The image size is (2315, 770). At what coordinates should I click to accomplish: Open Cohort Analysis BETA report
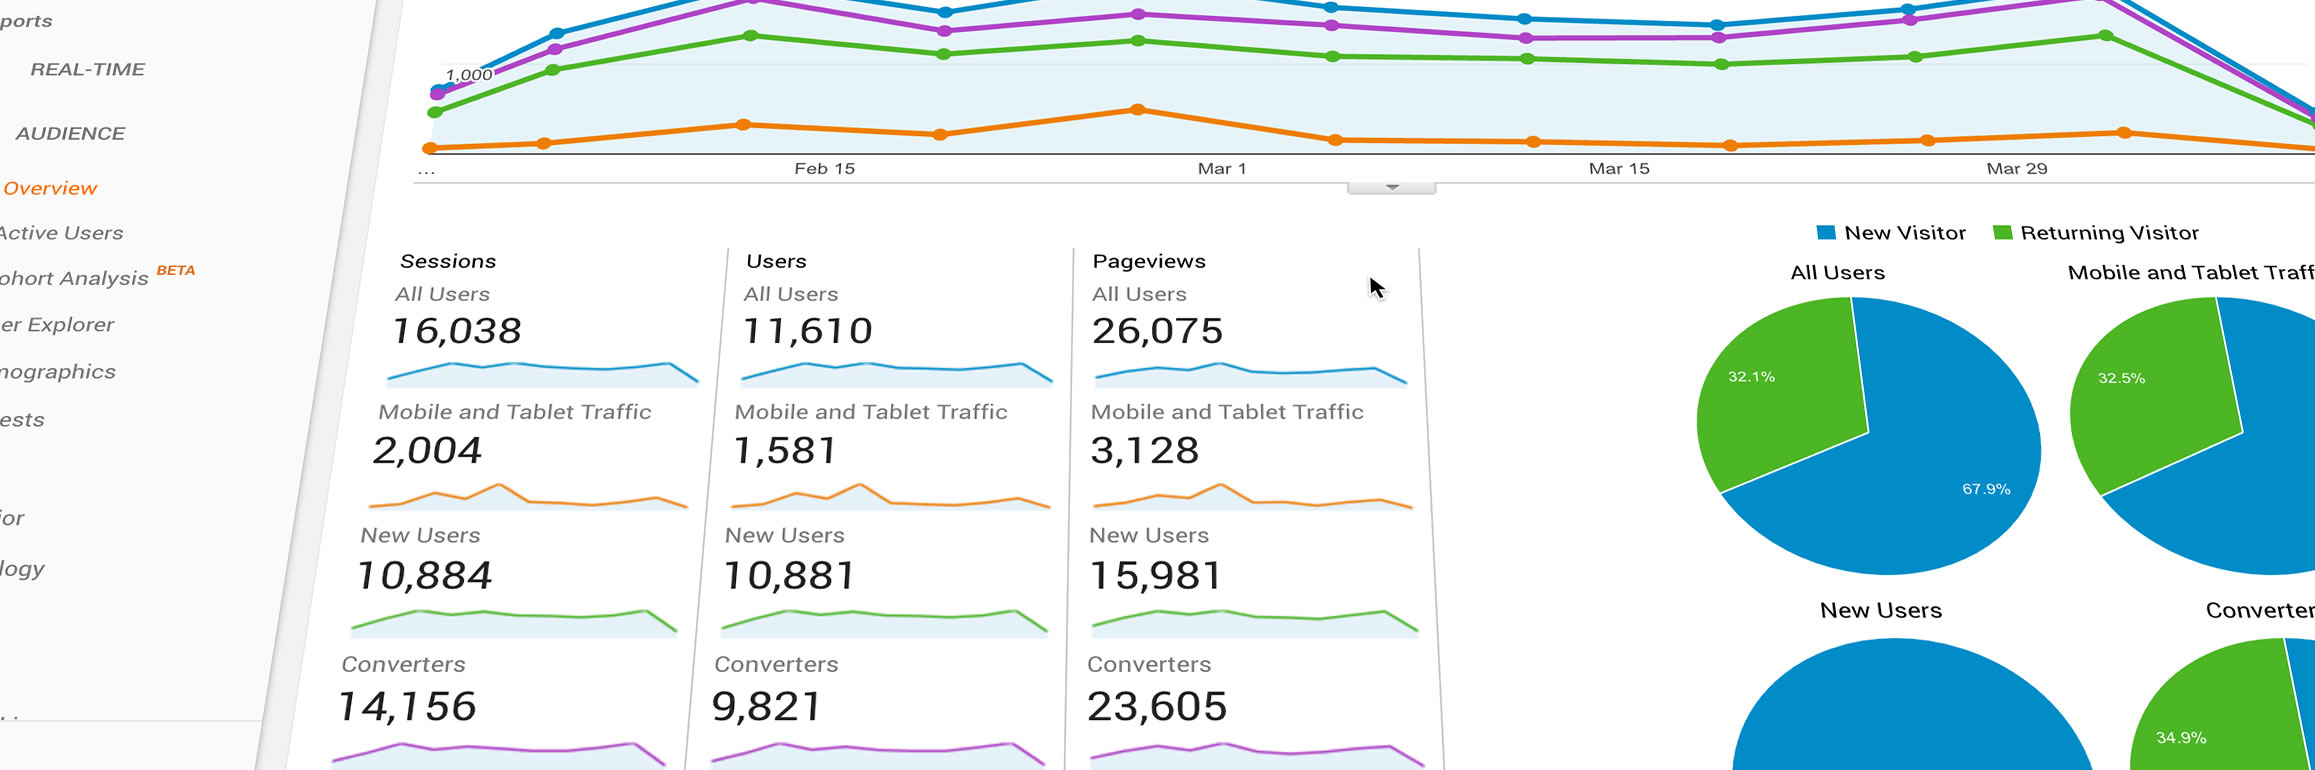point(97,276)
